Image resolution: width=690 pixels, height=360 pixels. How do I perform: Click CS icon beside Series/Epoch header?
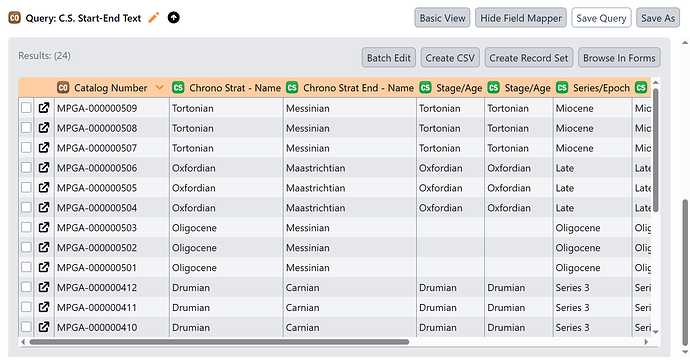click(x=562, y=88)
